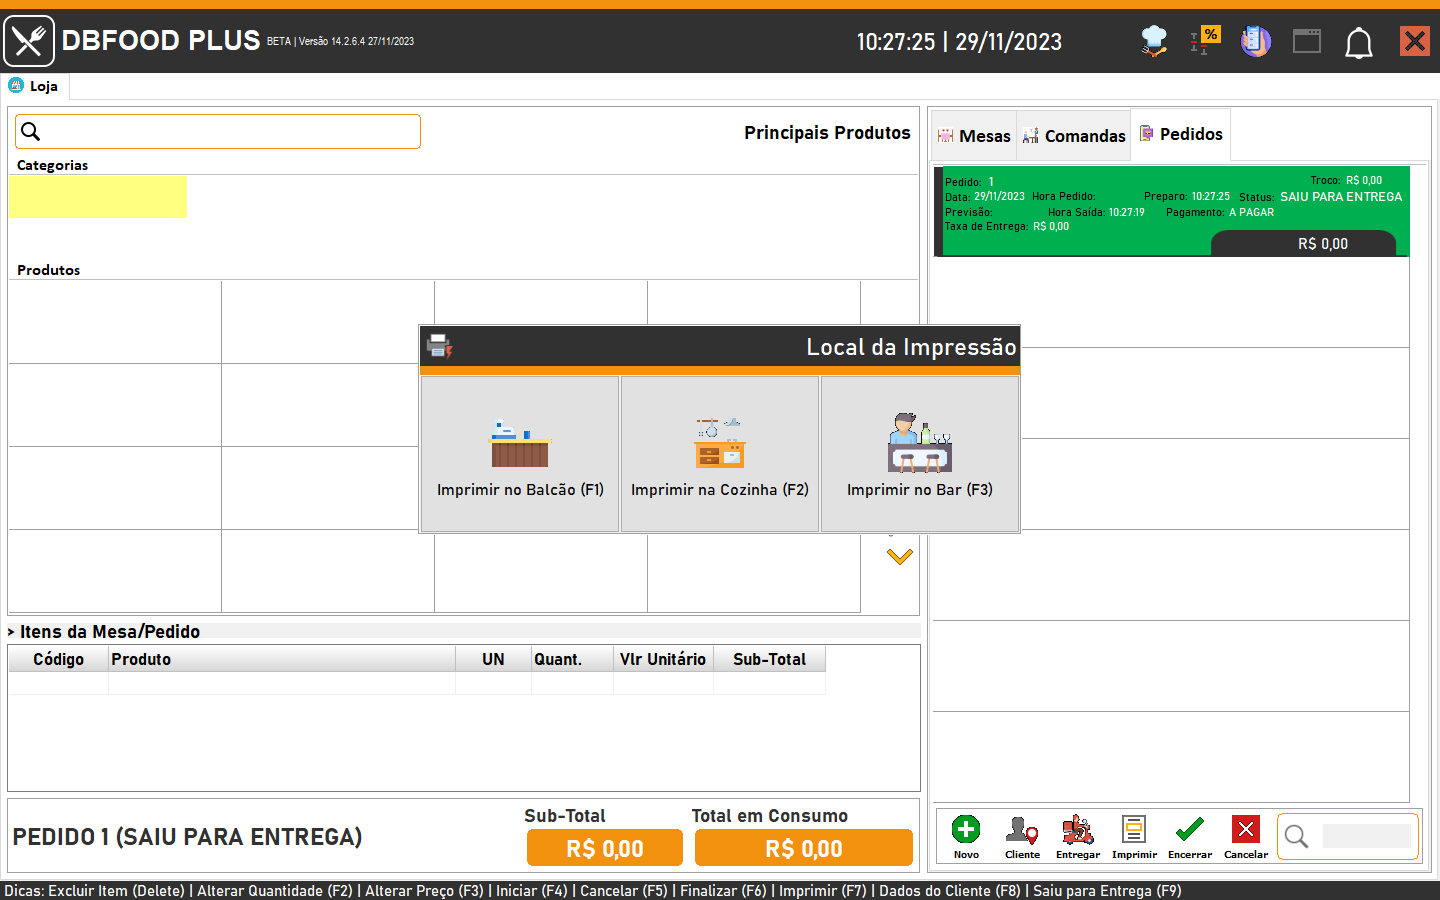Open the Cliente customer location icon
Image resolution: width=1440 pixels, height=900 pixels.
coord(1022,836)
